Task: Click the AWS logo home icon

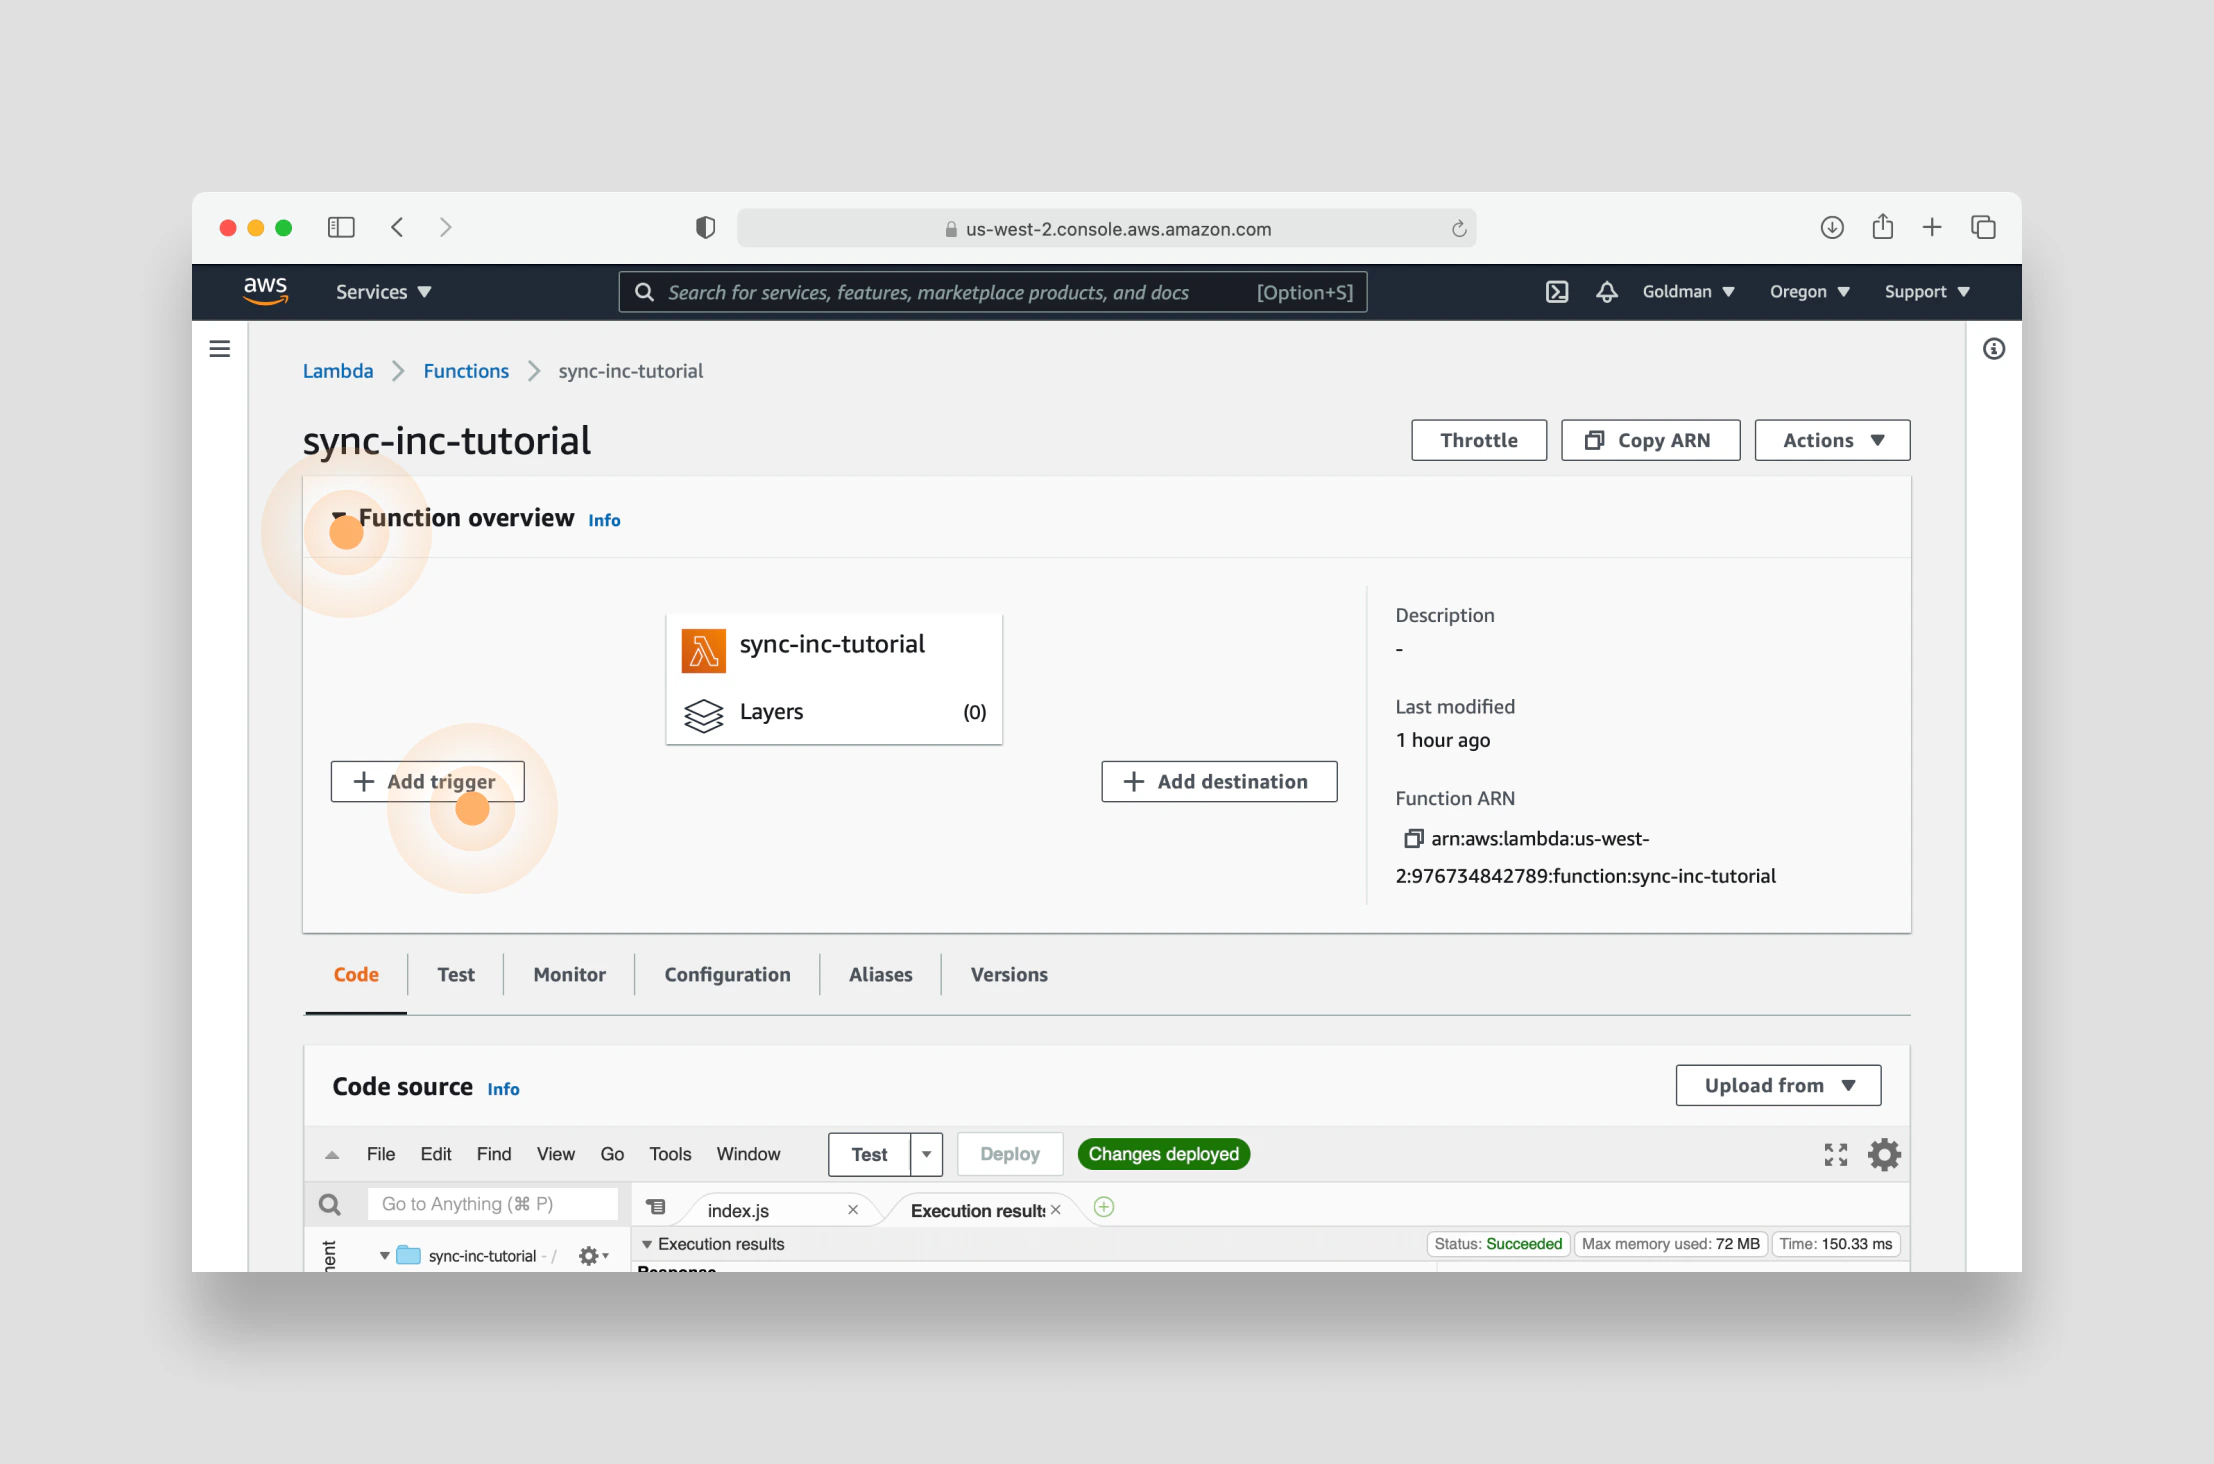Action: point(265,291)
